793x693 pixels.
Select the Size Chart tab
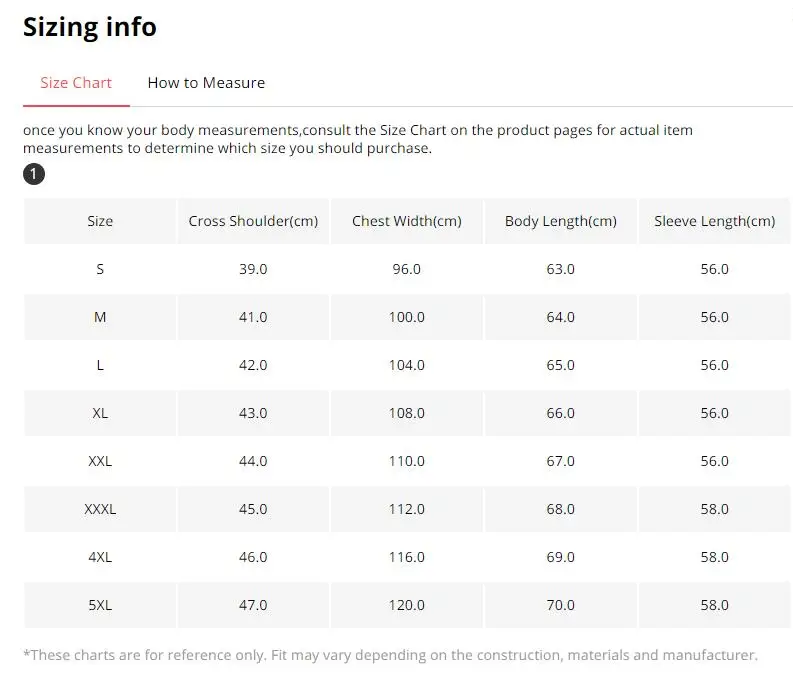pos(76,82)
